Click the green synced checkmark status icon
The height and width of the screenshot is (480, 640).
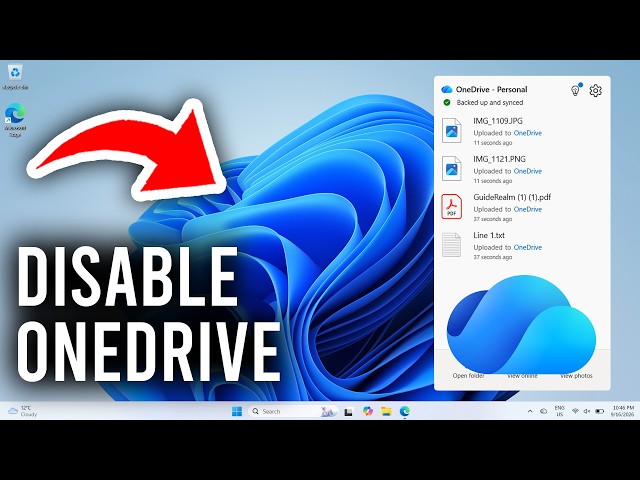[447, 102]
